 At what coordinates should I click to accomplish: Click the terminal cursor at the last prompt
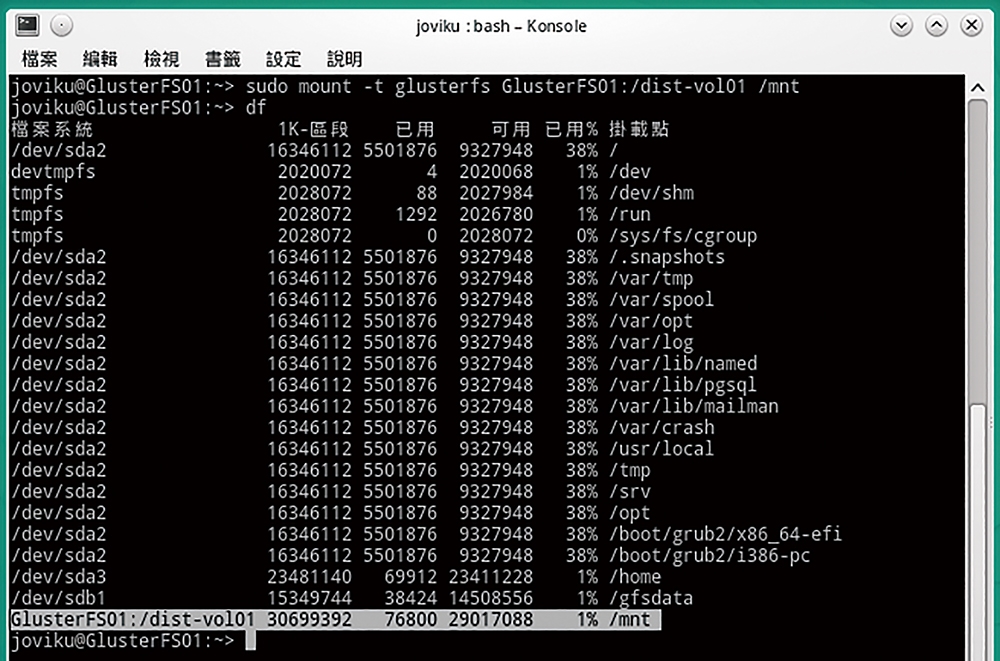point(251,641)
